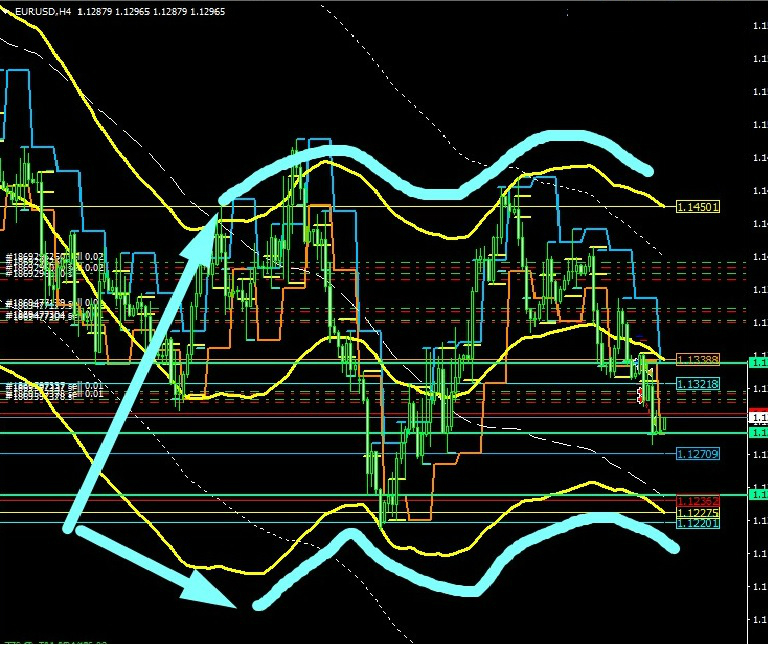This screenshot has width=768, height=645.
Task: Click the 1.12275 yellow price label
Action: coord(697,512)
